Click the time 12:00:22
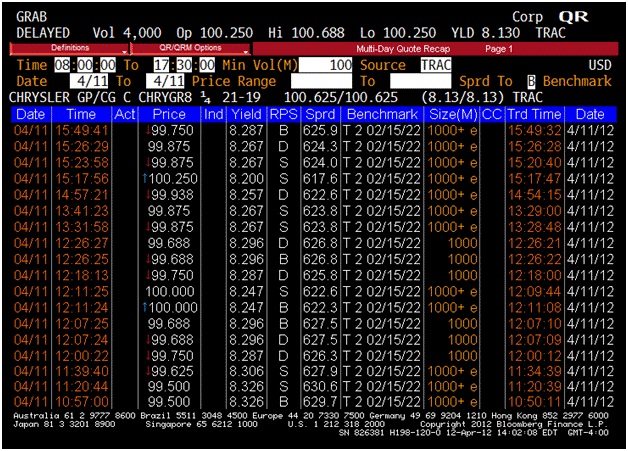 point(82,356)
